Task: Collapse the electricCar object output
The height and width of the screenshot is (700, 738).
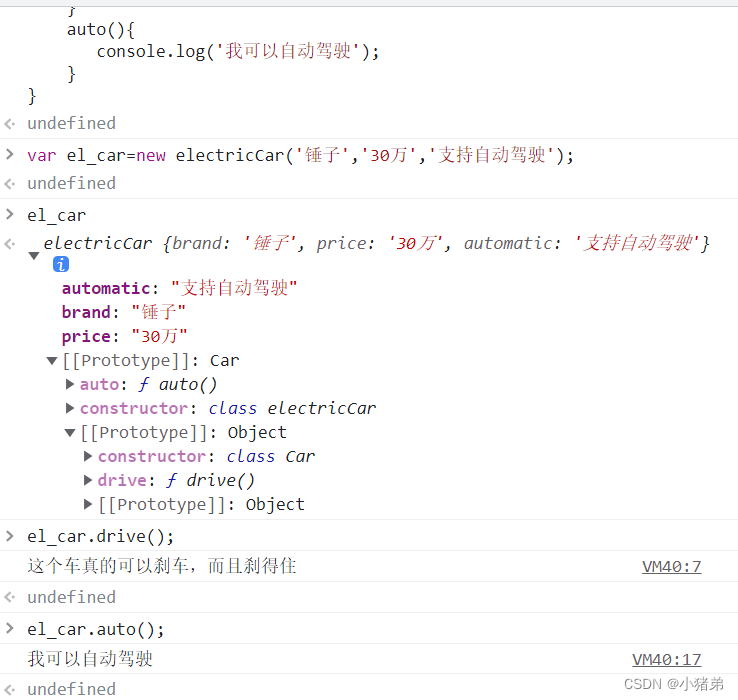Action: 33,256
